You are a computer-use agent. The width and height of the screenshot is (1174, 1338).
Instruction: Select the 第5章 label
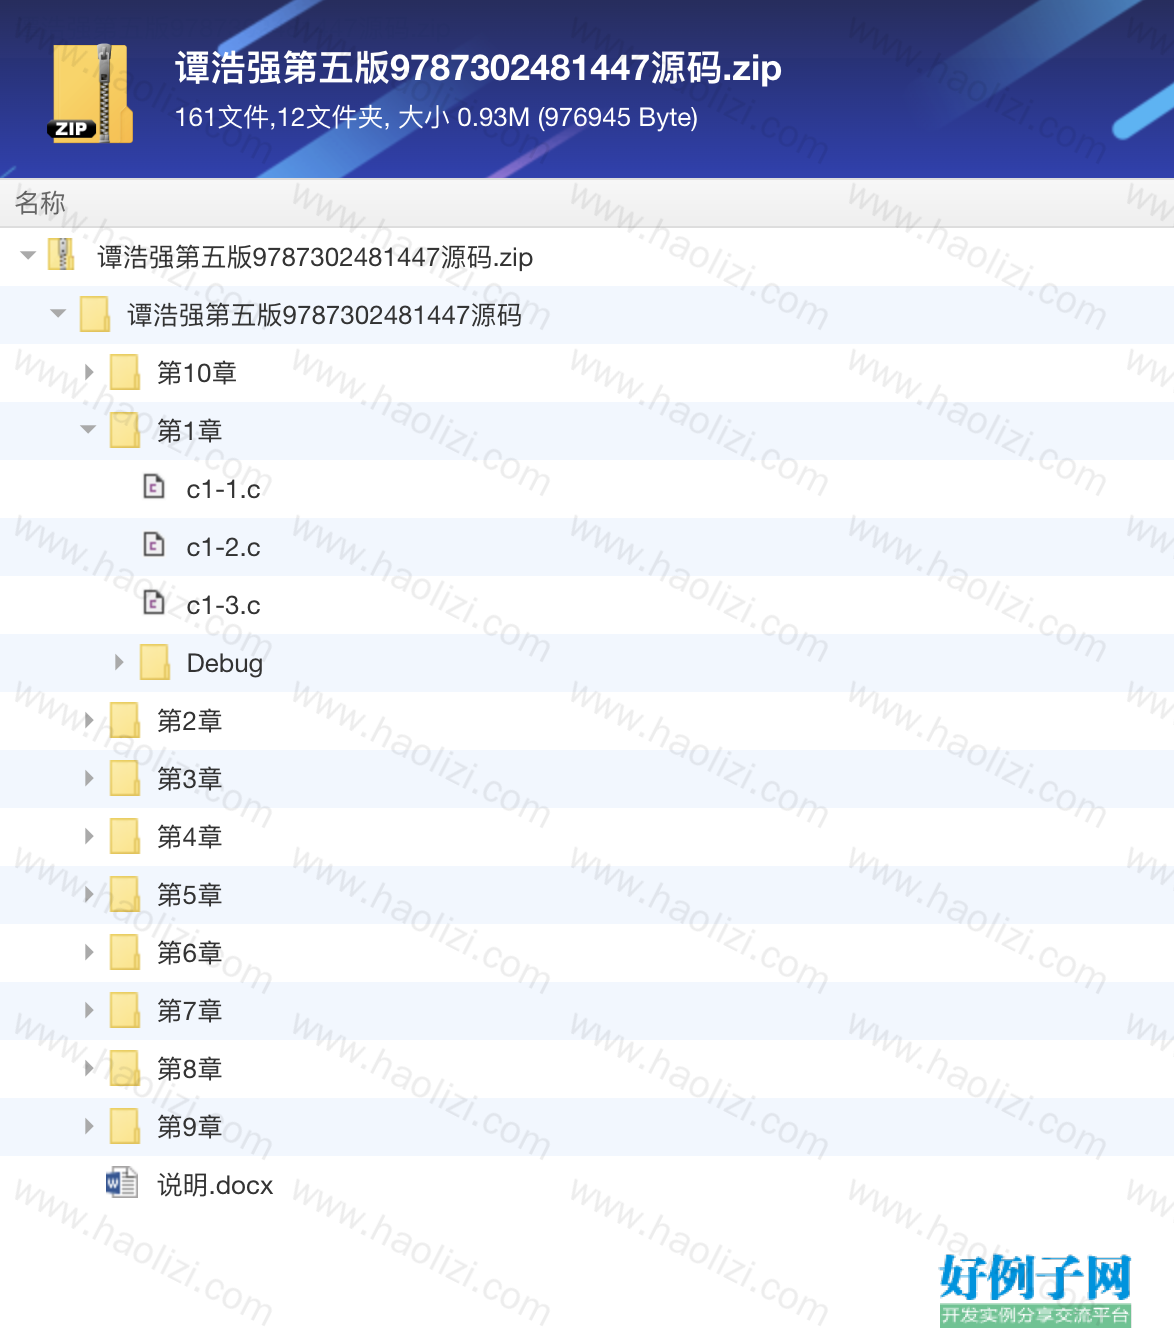coord(189,895)
